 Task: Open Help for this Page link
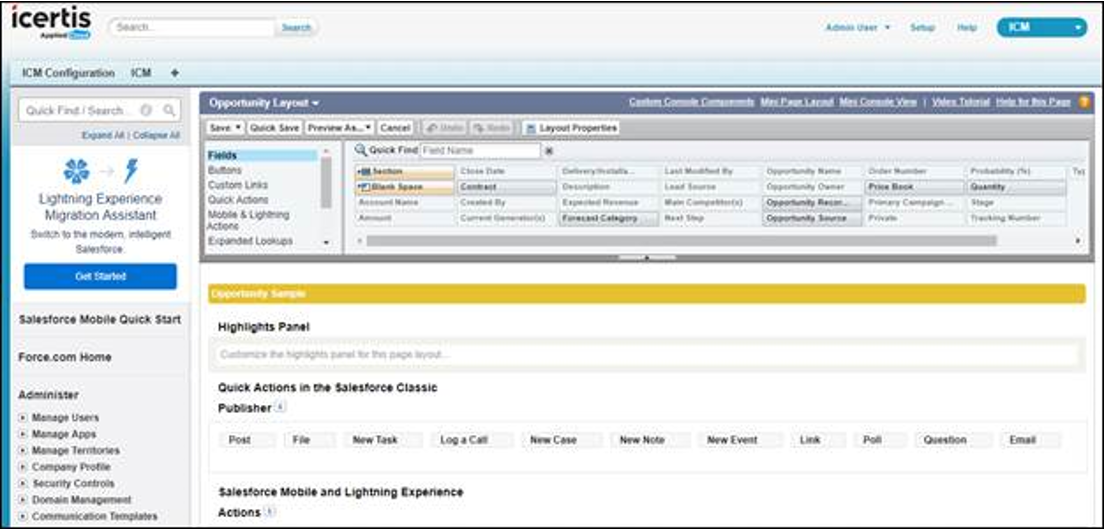[x=1033, y=102]
